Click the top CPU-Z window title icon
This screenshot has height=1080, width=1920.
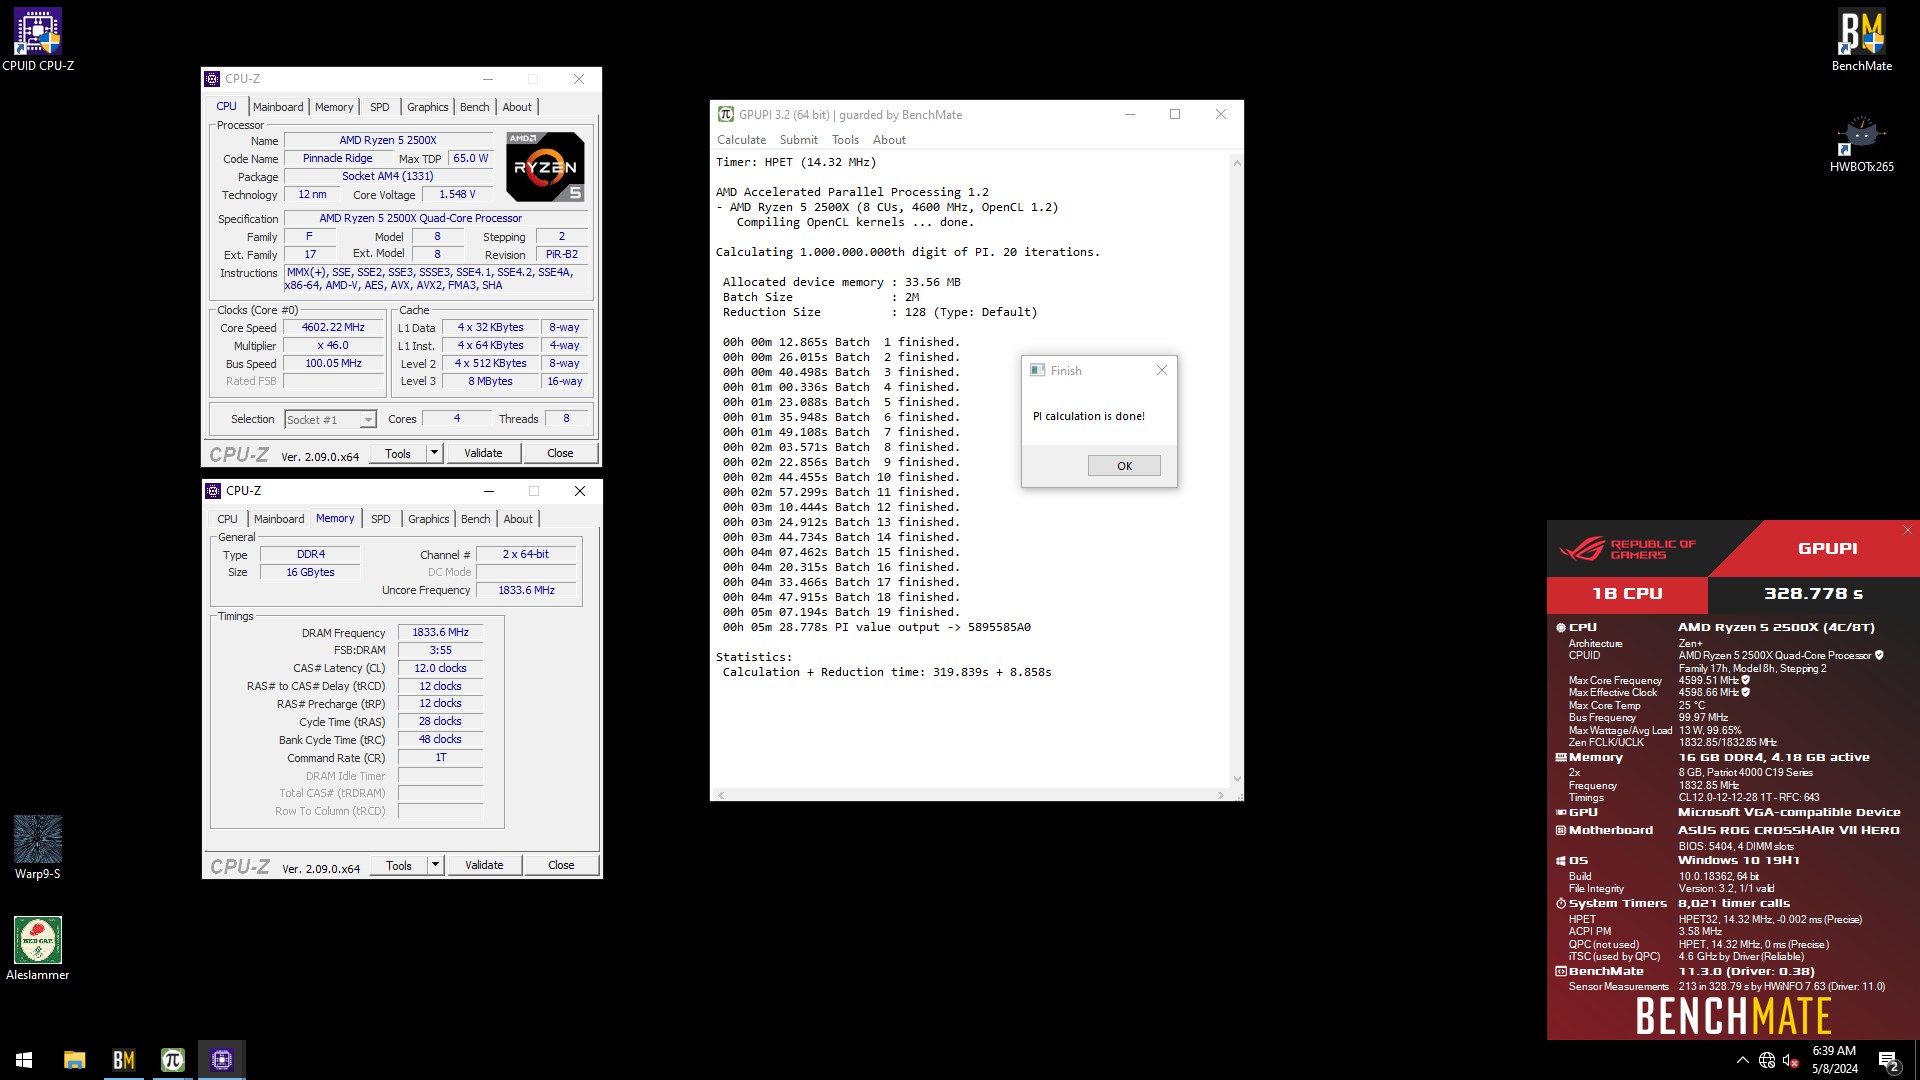pyautogui.click(x=211, y=79)
